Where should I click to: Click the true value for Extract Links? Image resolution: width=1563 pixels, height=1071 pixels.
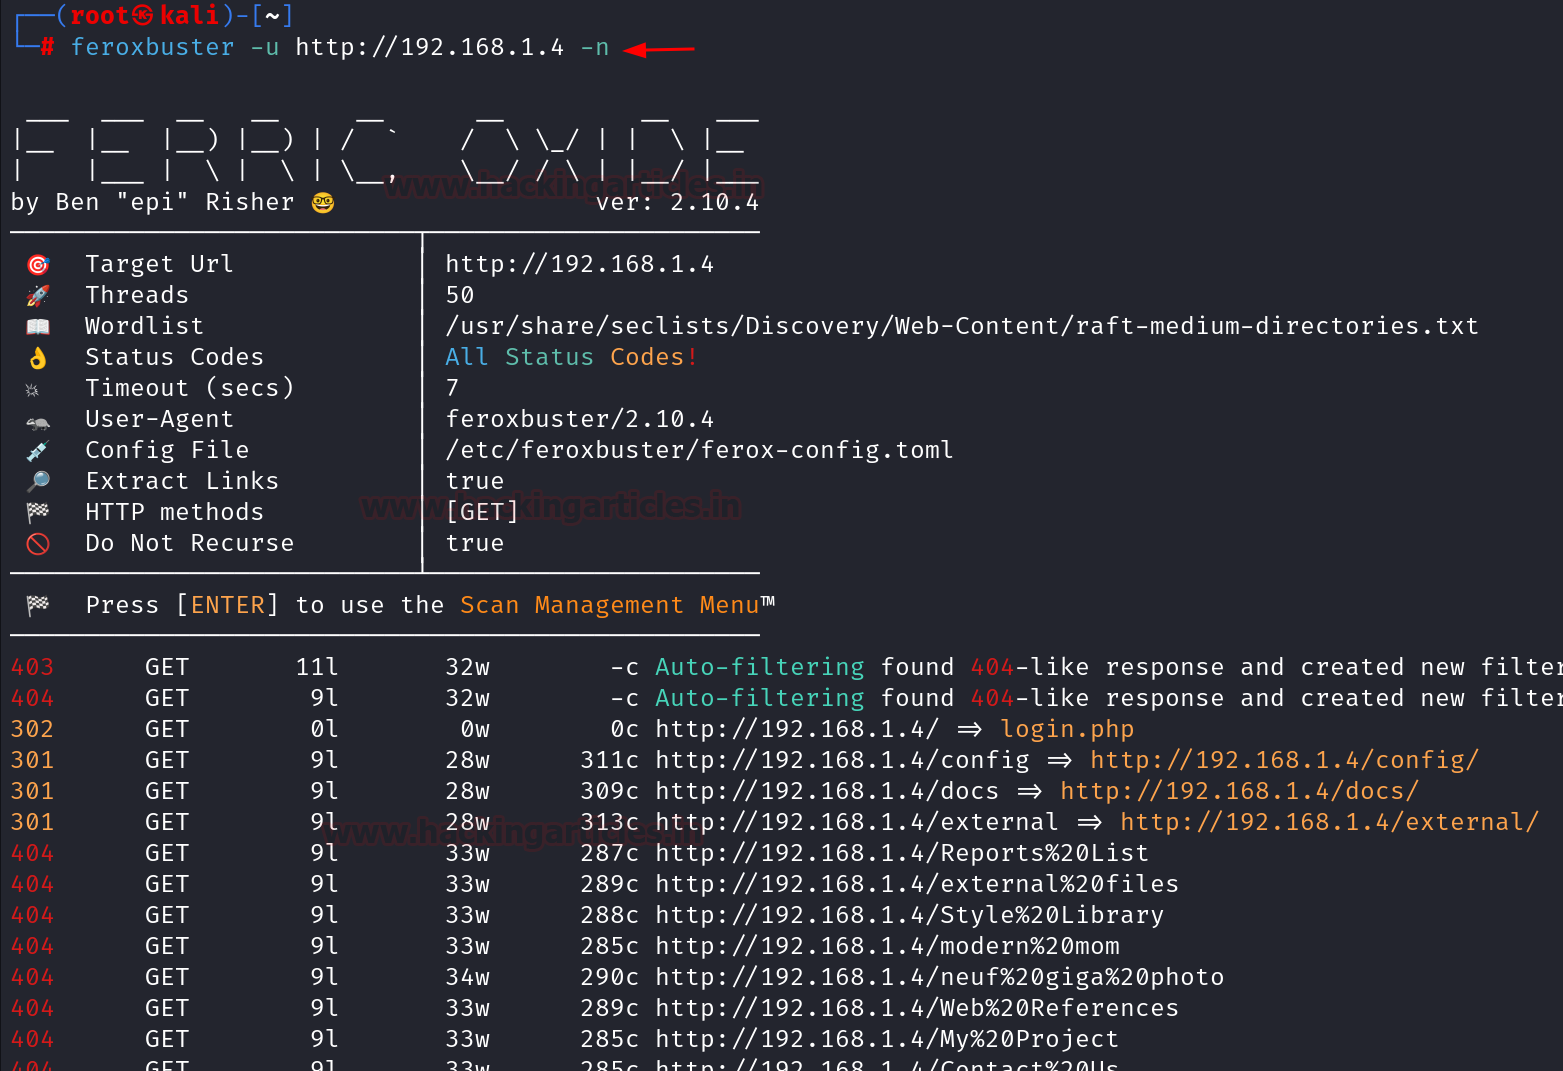click(x=475, y=481)
